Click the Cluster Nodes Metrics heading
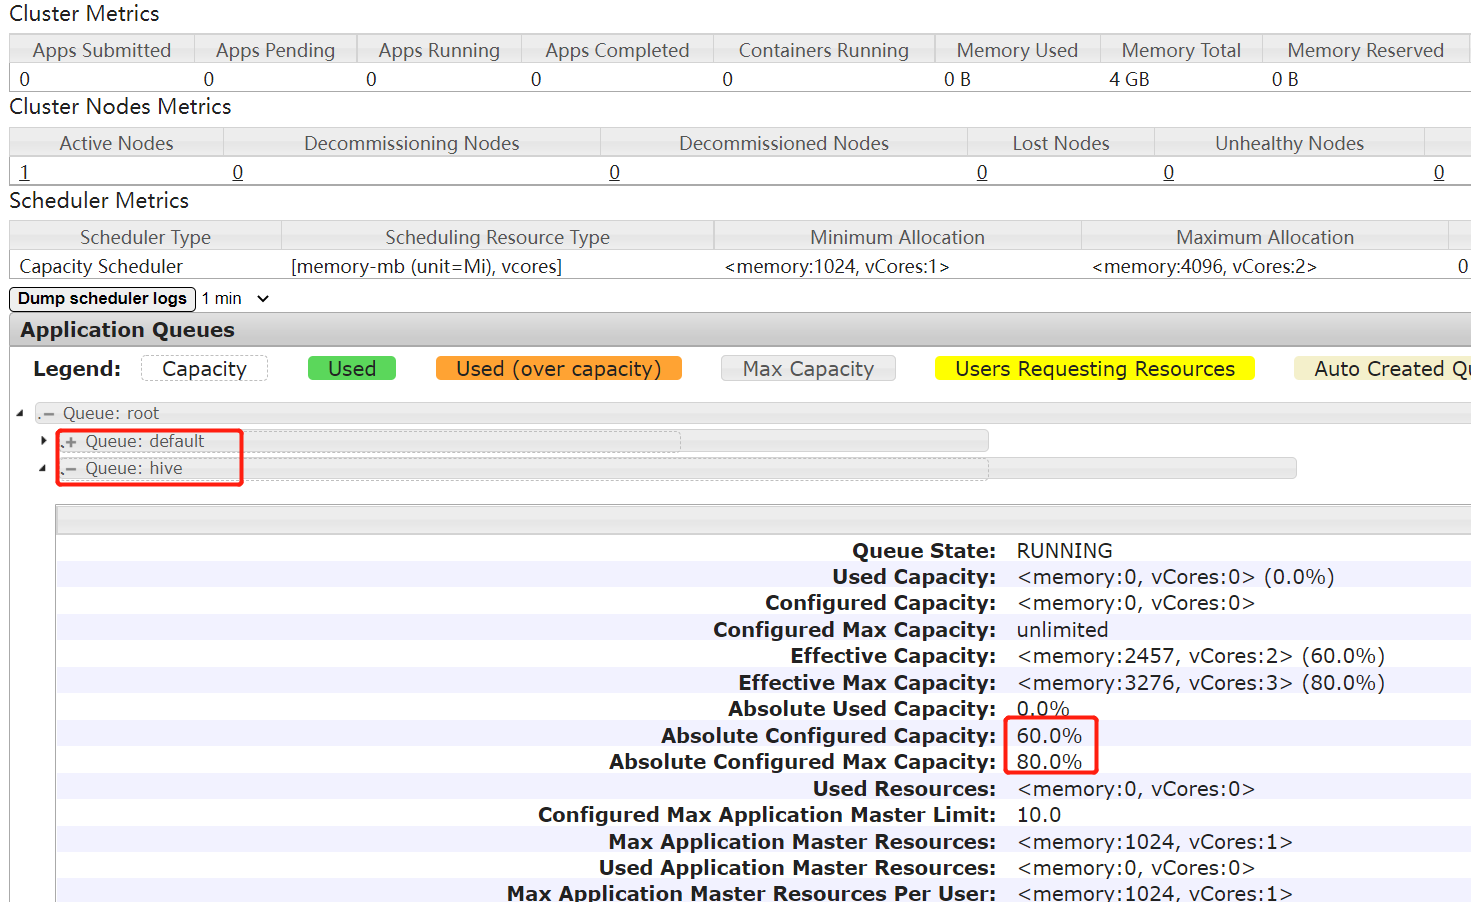This screenshot has width=1471, height=902. [x=120, y=107]
